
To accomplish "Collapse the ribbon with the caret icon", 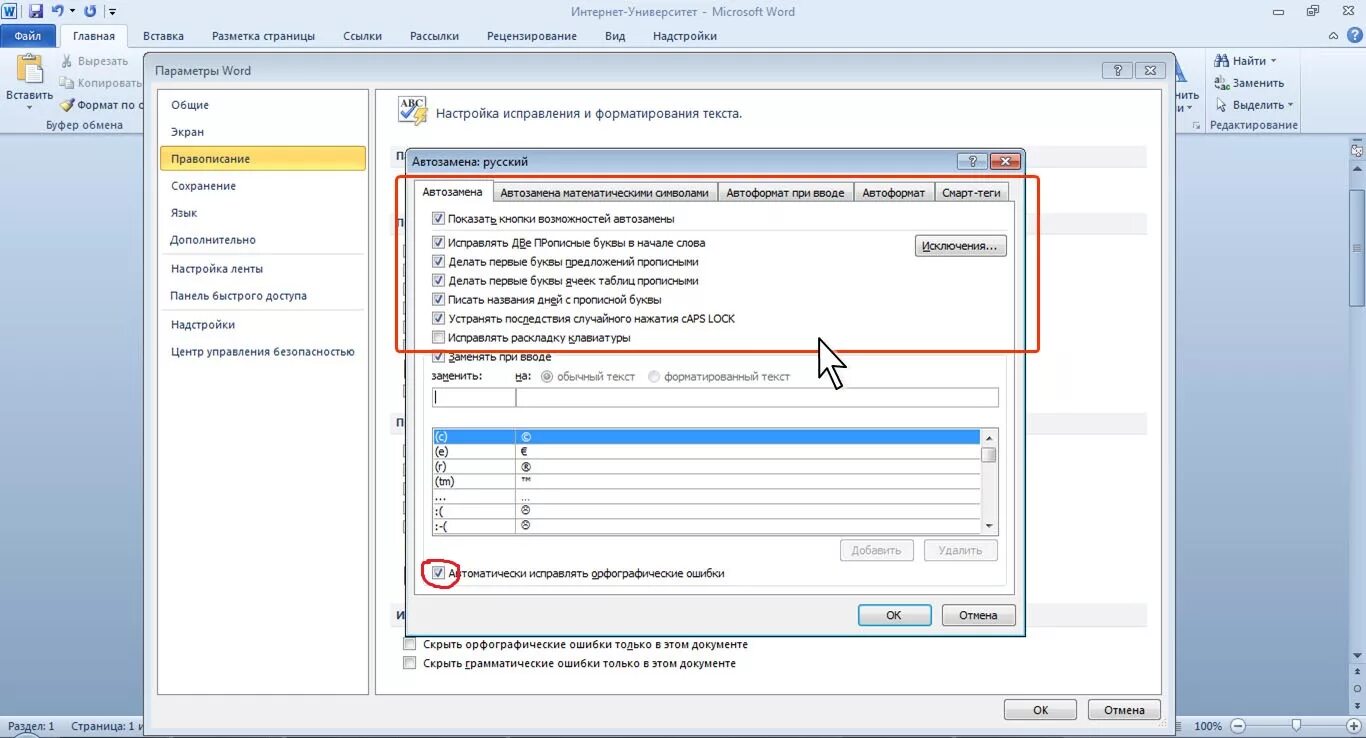I will [x=1333, y=36].
